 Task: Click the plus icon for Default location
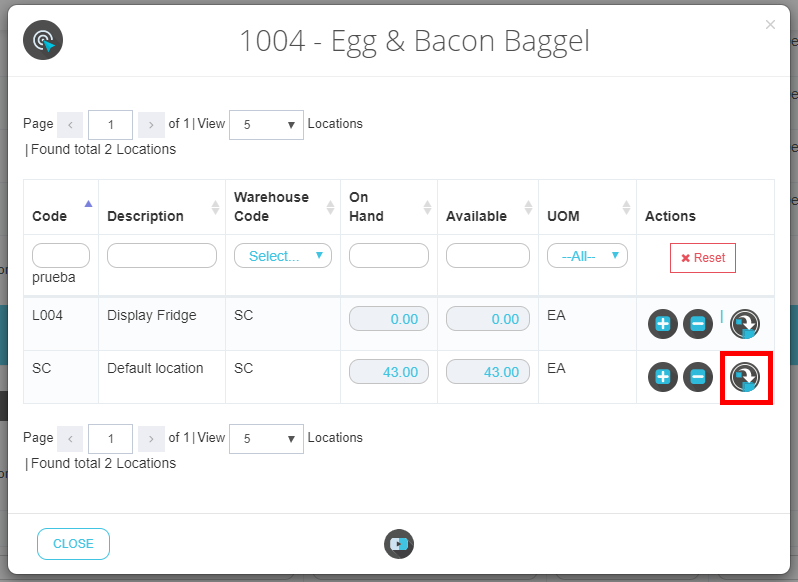663,377
